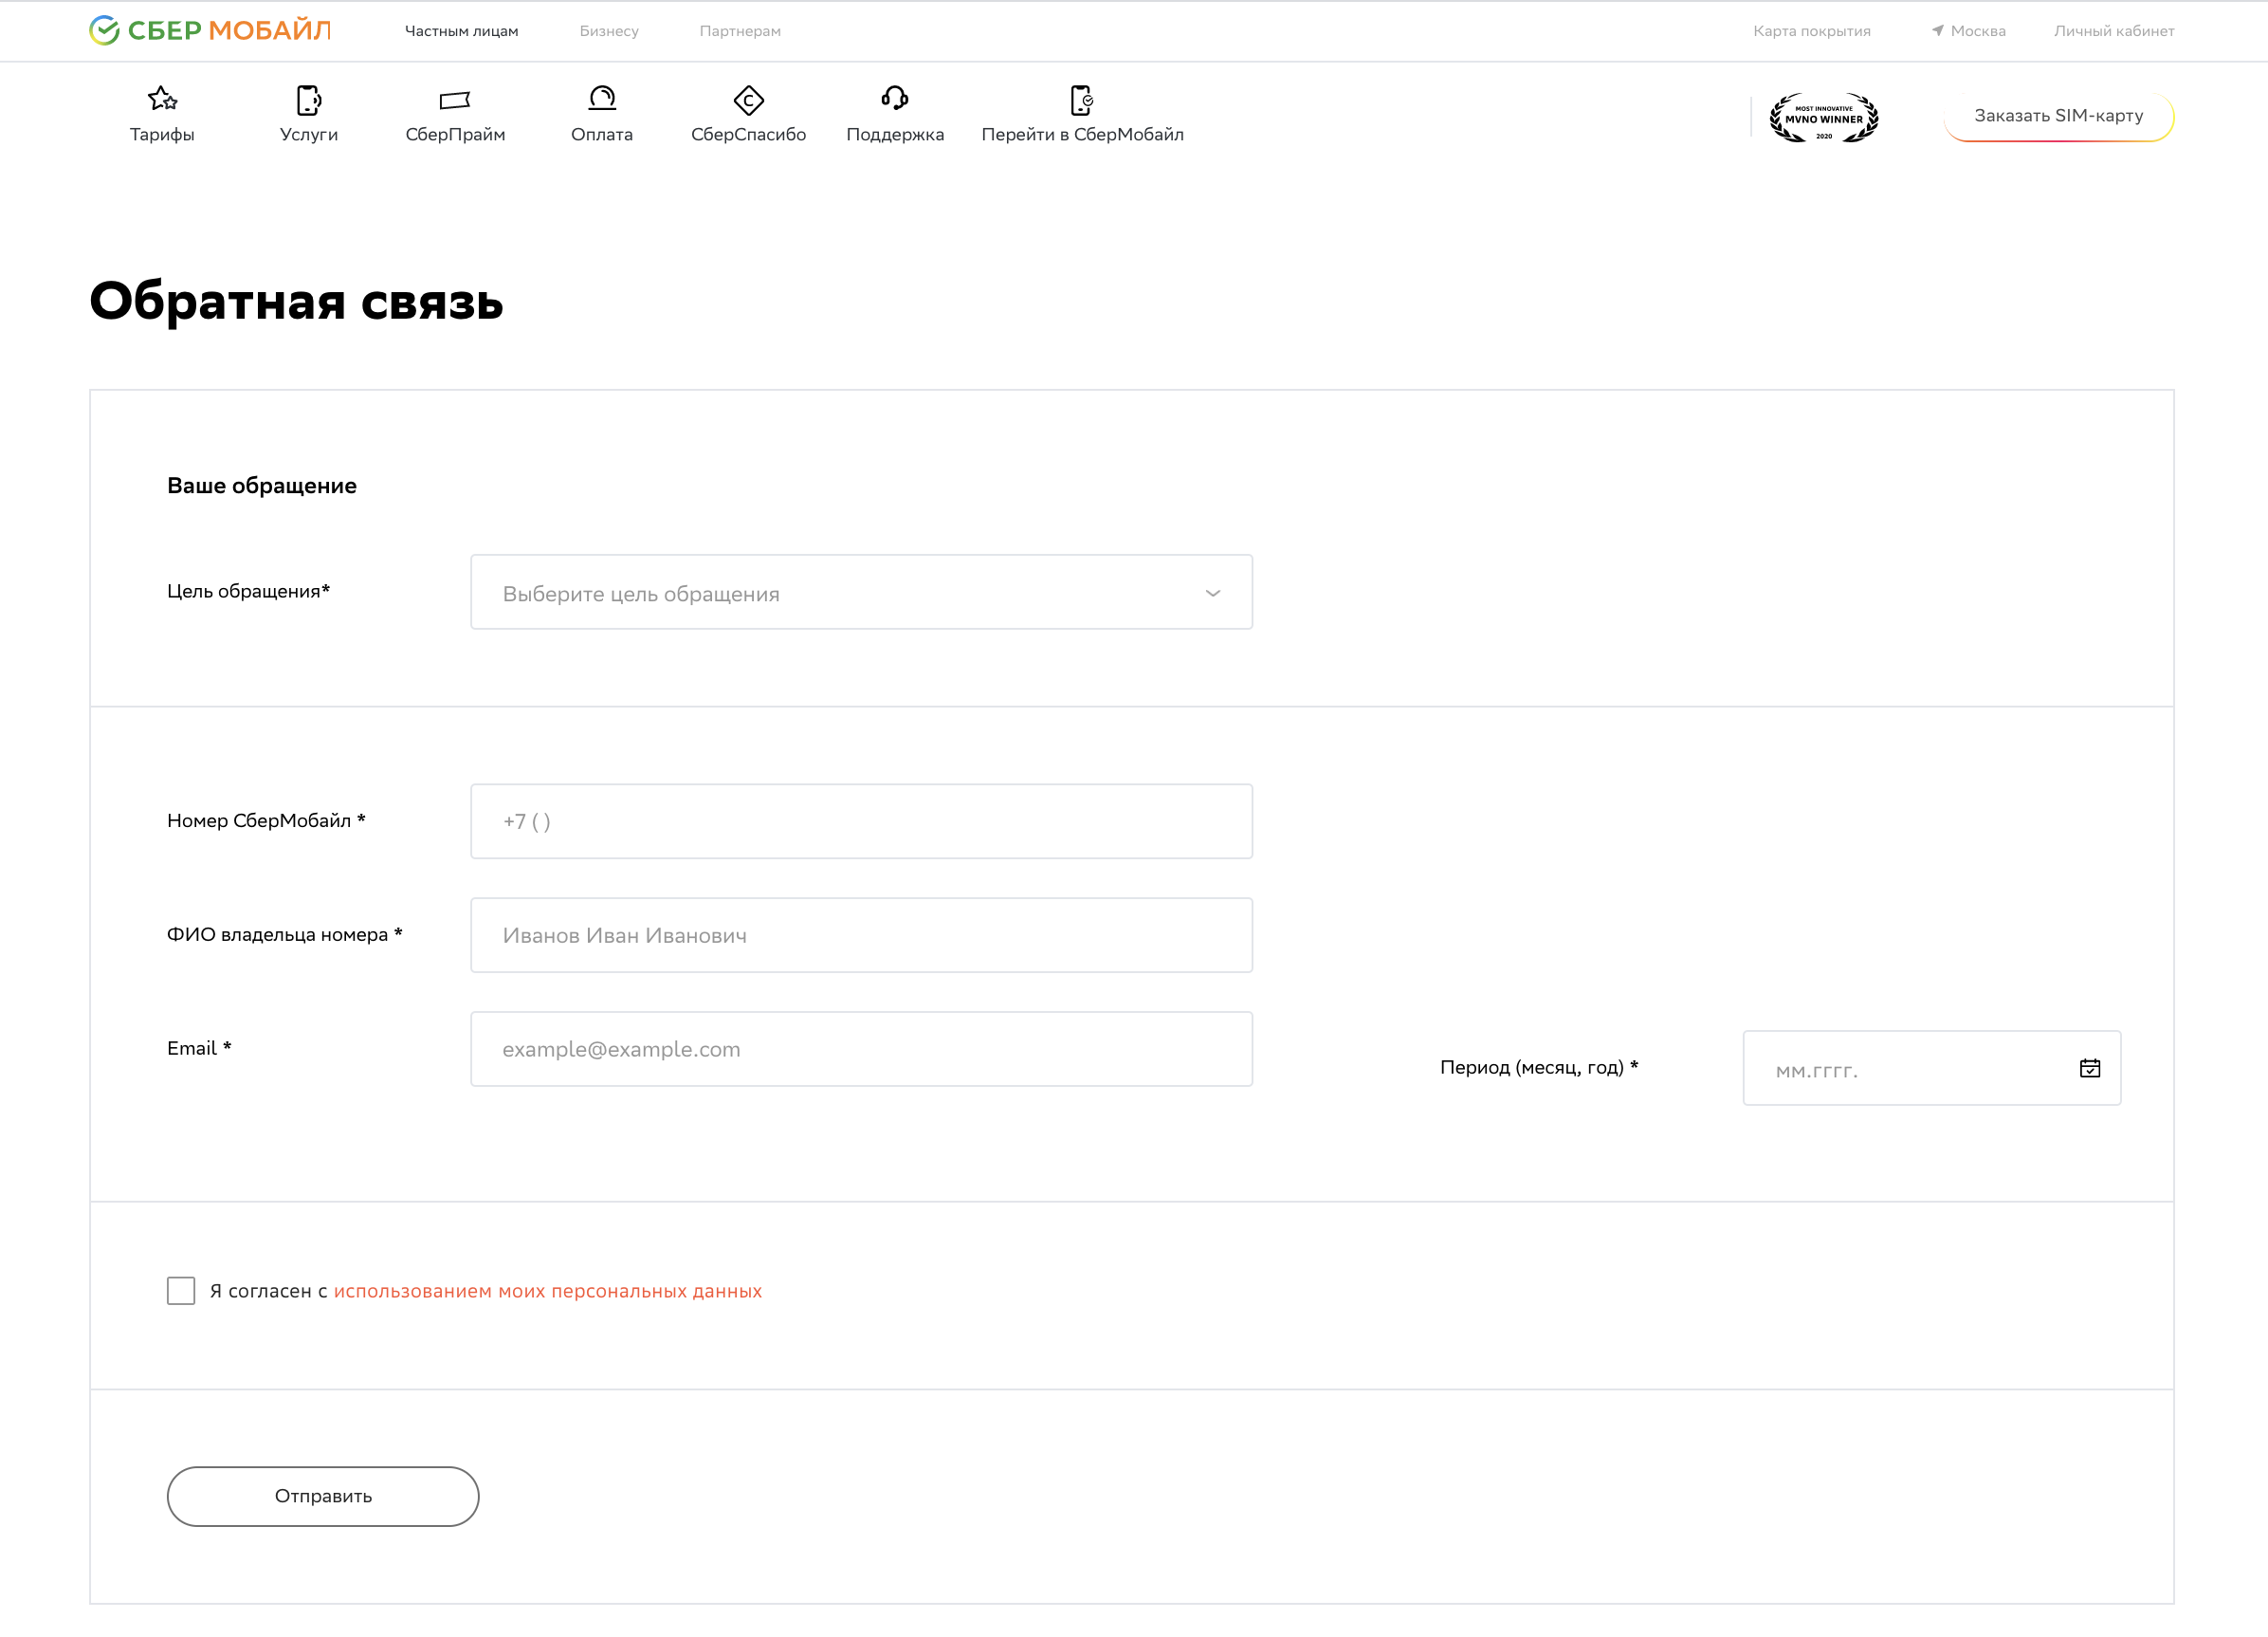
Task: Click the СберСпасибо diamond icon
Action: 748,100
